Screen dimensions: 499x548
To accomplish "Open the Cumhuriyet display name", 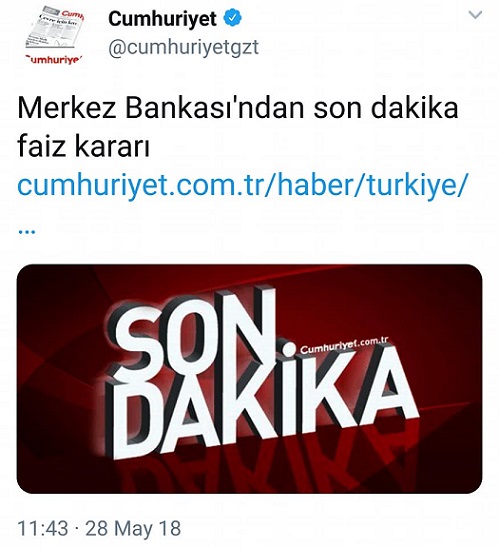I will click(162, 18).
